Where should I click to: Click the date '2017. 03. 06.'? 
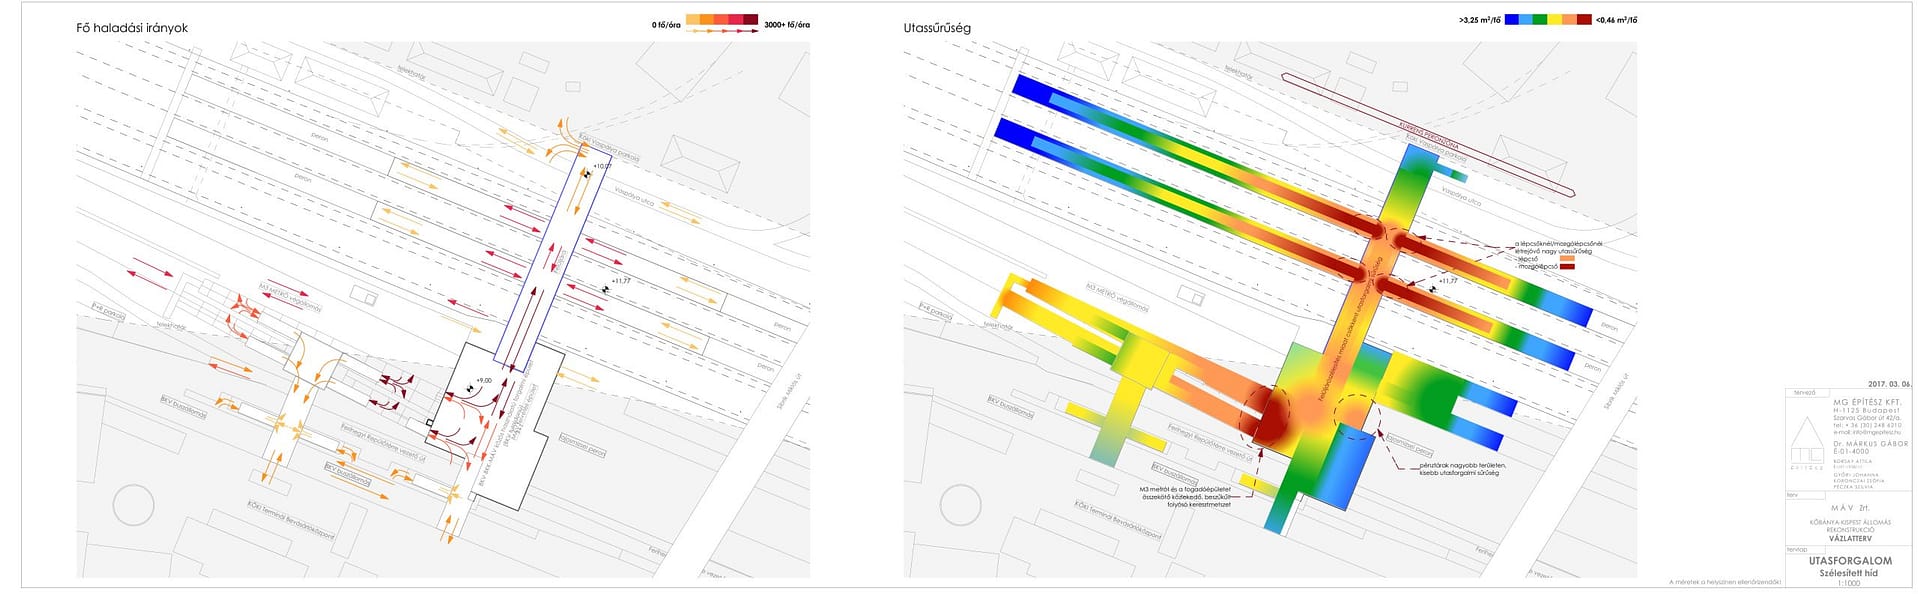pyautogui.click(x=1888, y=384)
